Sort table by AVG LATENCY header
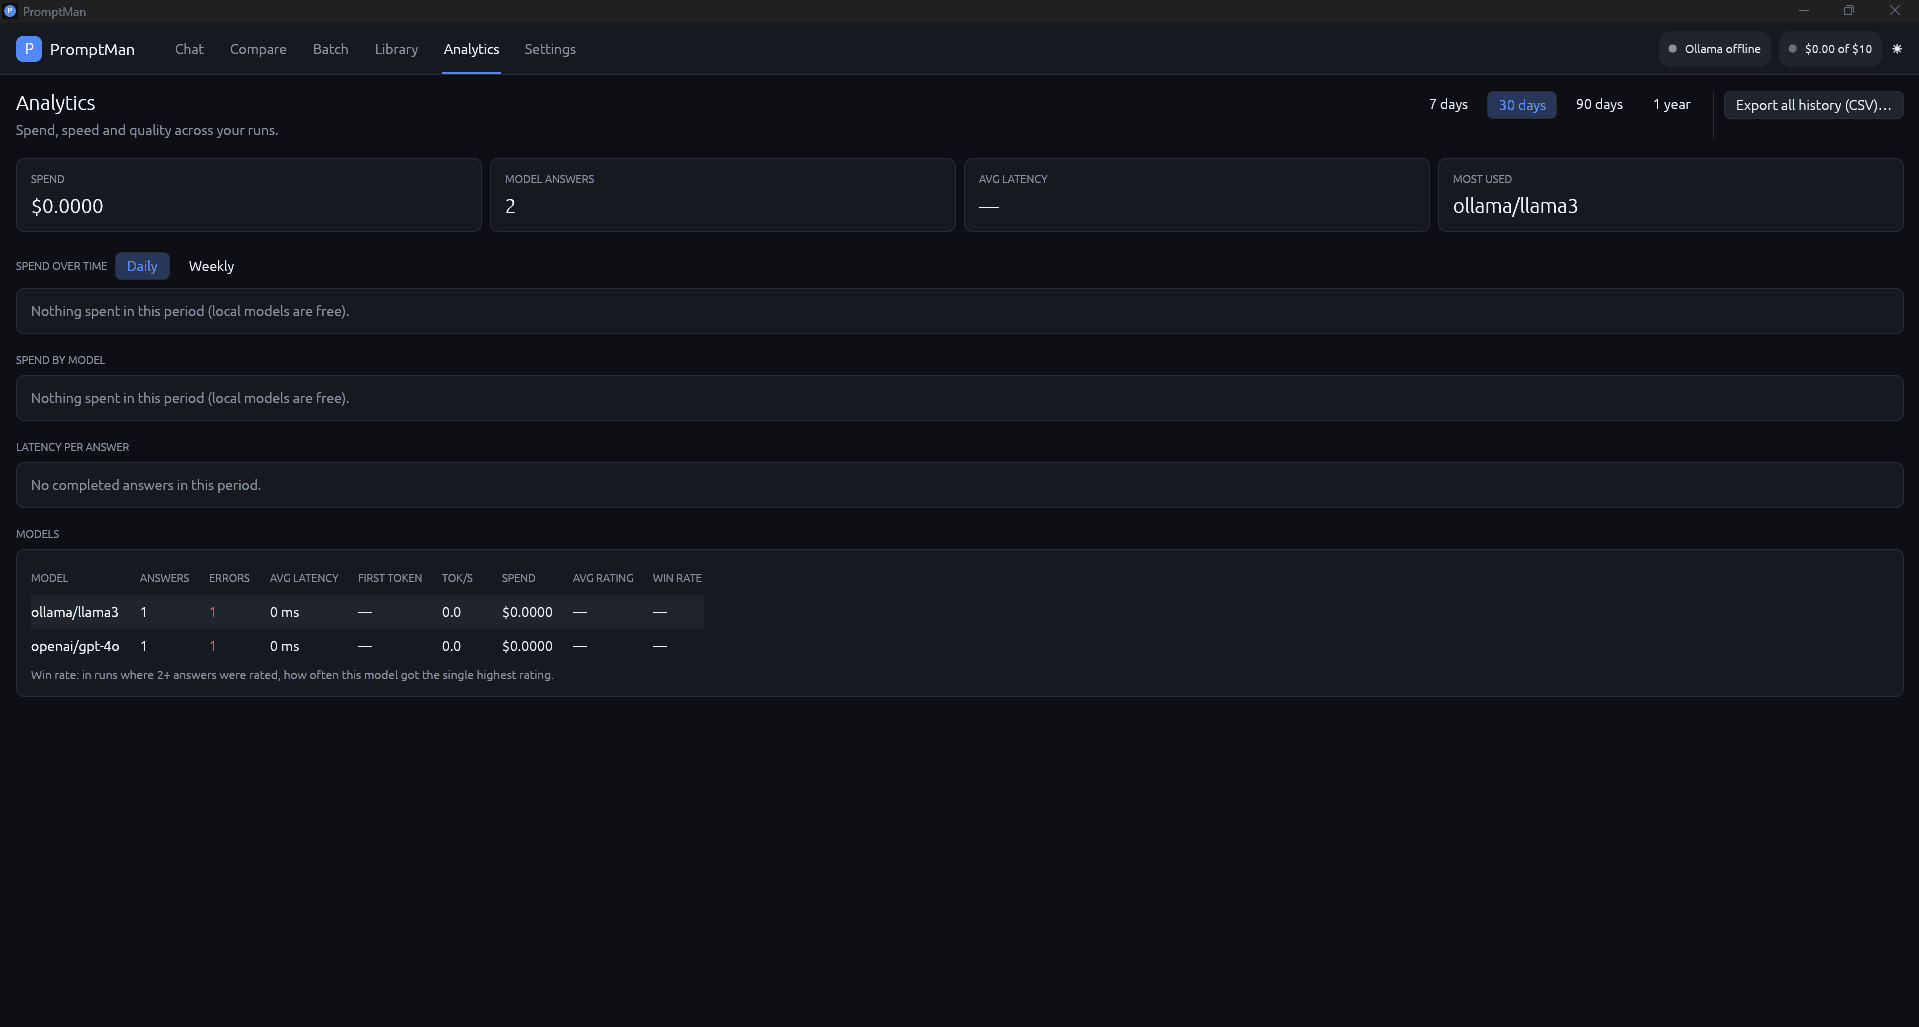 point(304,578)
